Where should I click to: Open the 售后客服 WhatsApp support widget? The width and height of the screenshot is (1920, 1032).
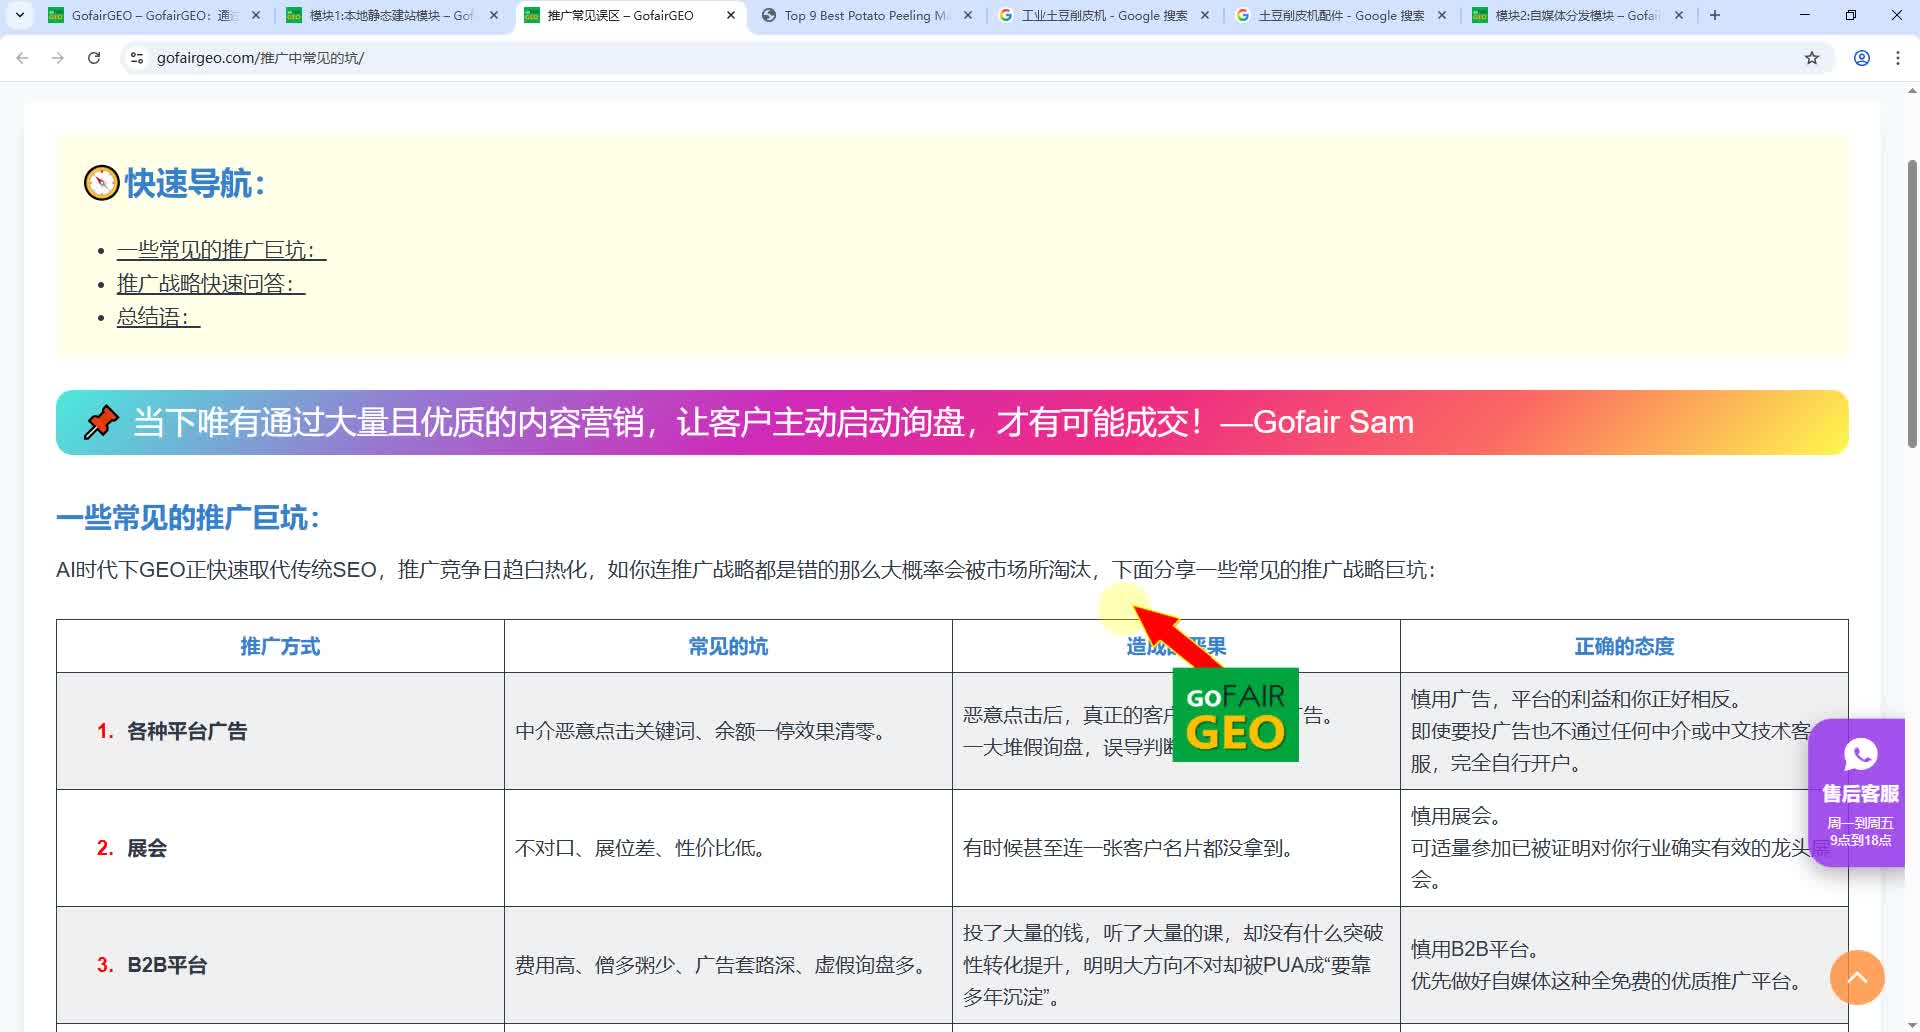pos(1859,791)
